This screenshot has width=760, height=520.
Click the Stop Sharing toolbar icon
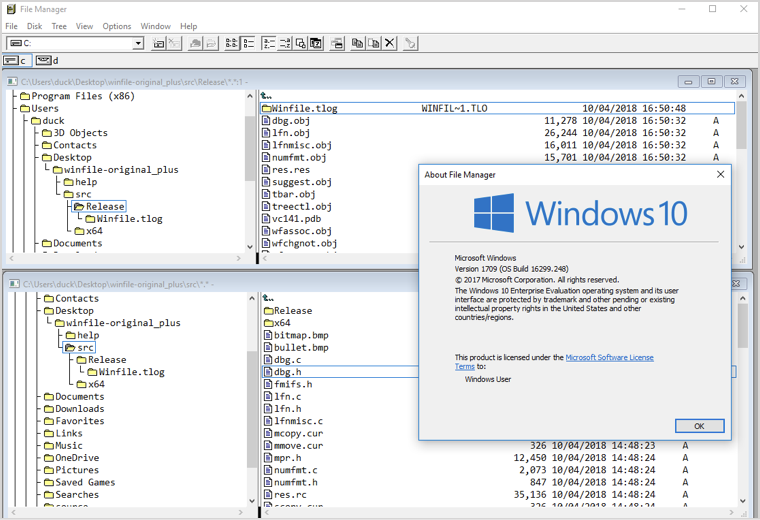tap(211, 43)
